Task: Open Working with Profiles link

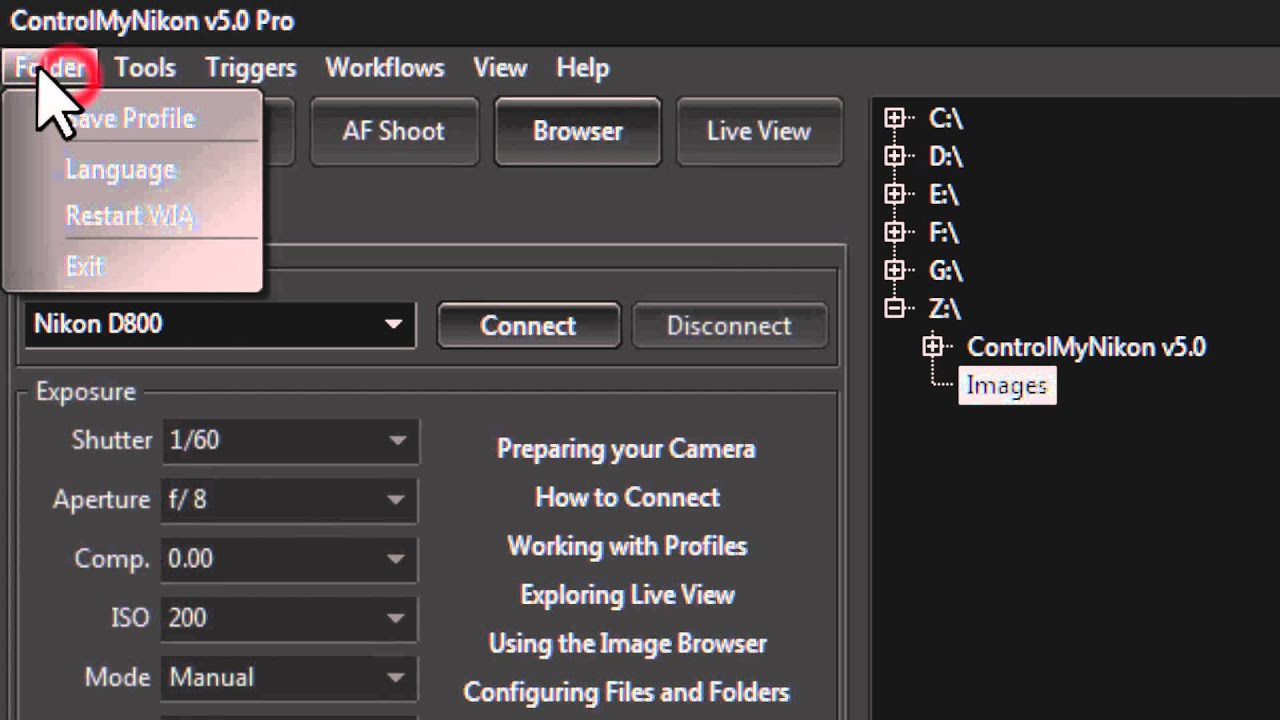Action: point(627,546)
